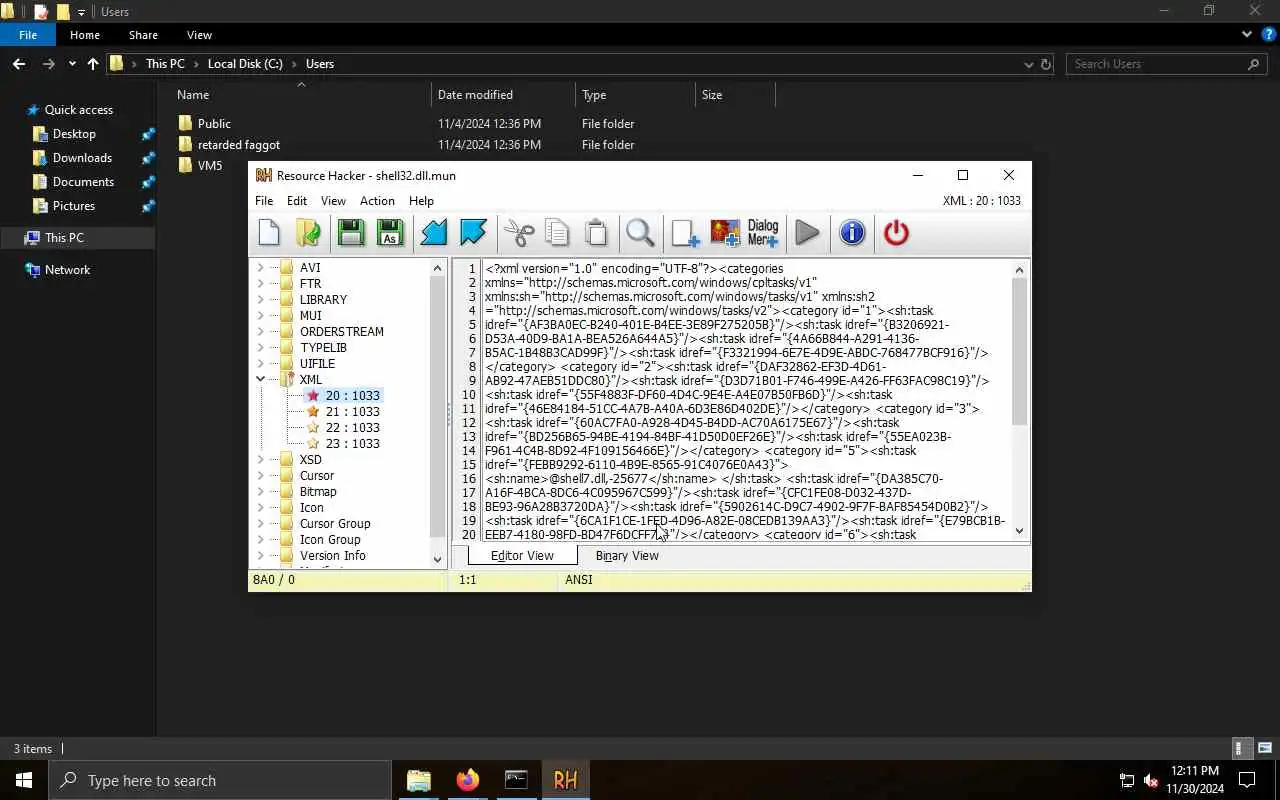Expand the UIFILE tree node
Screen dimensions: 1280x800
(261, 363)
